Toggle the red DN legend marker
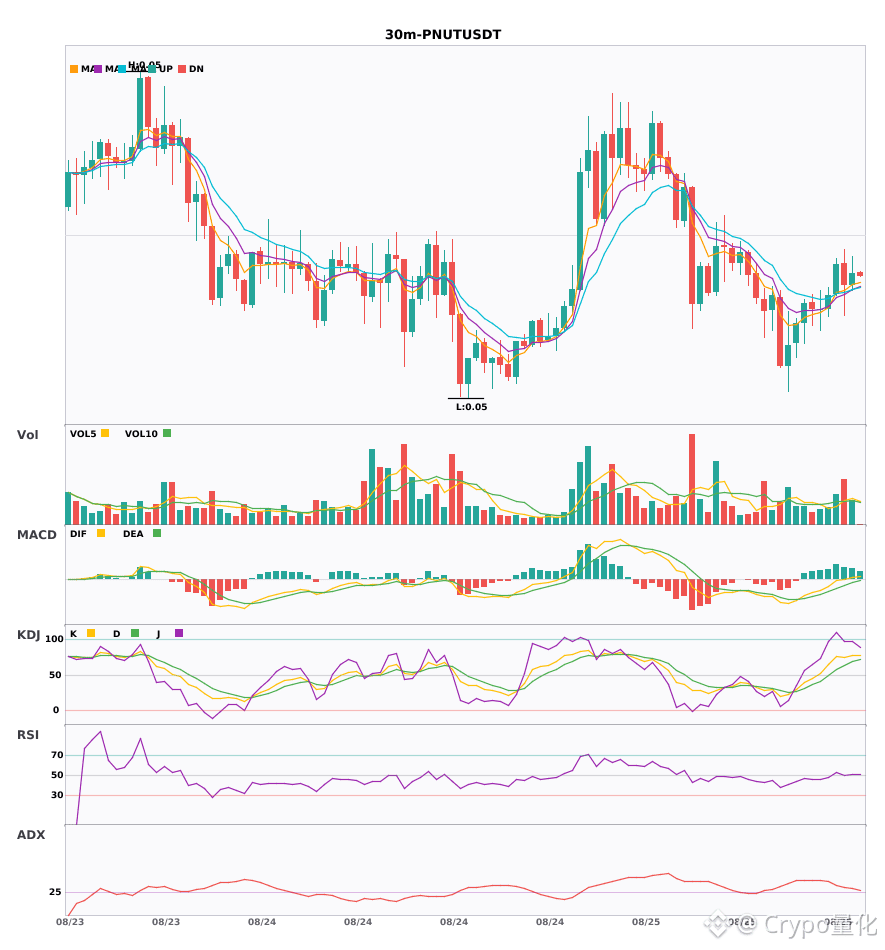Screen dimensions: 885x950 coord(182,69)
